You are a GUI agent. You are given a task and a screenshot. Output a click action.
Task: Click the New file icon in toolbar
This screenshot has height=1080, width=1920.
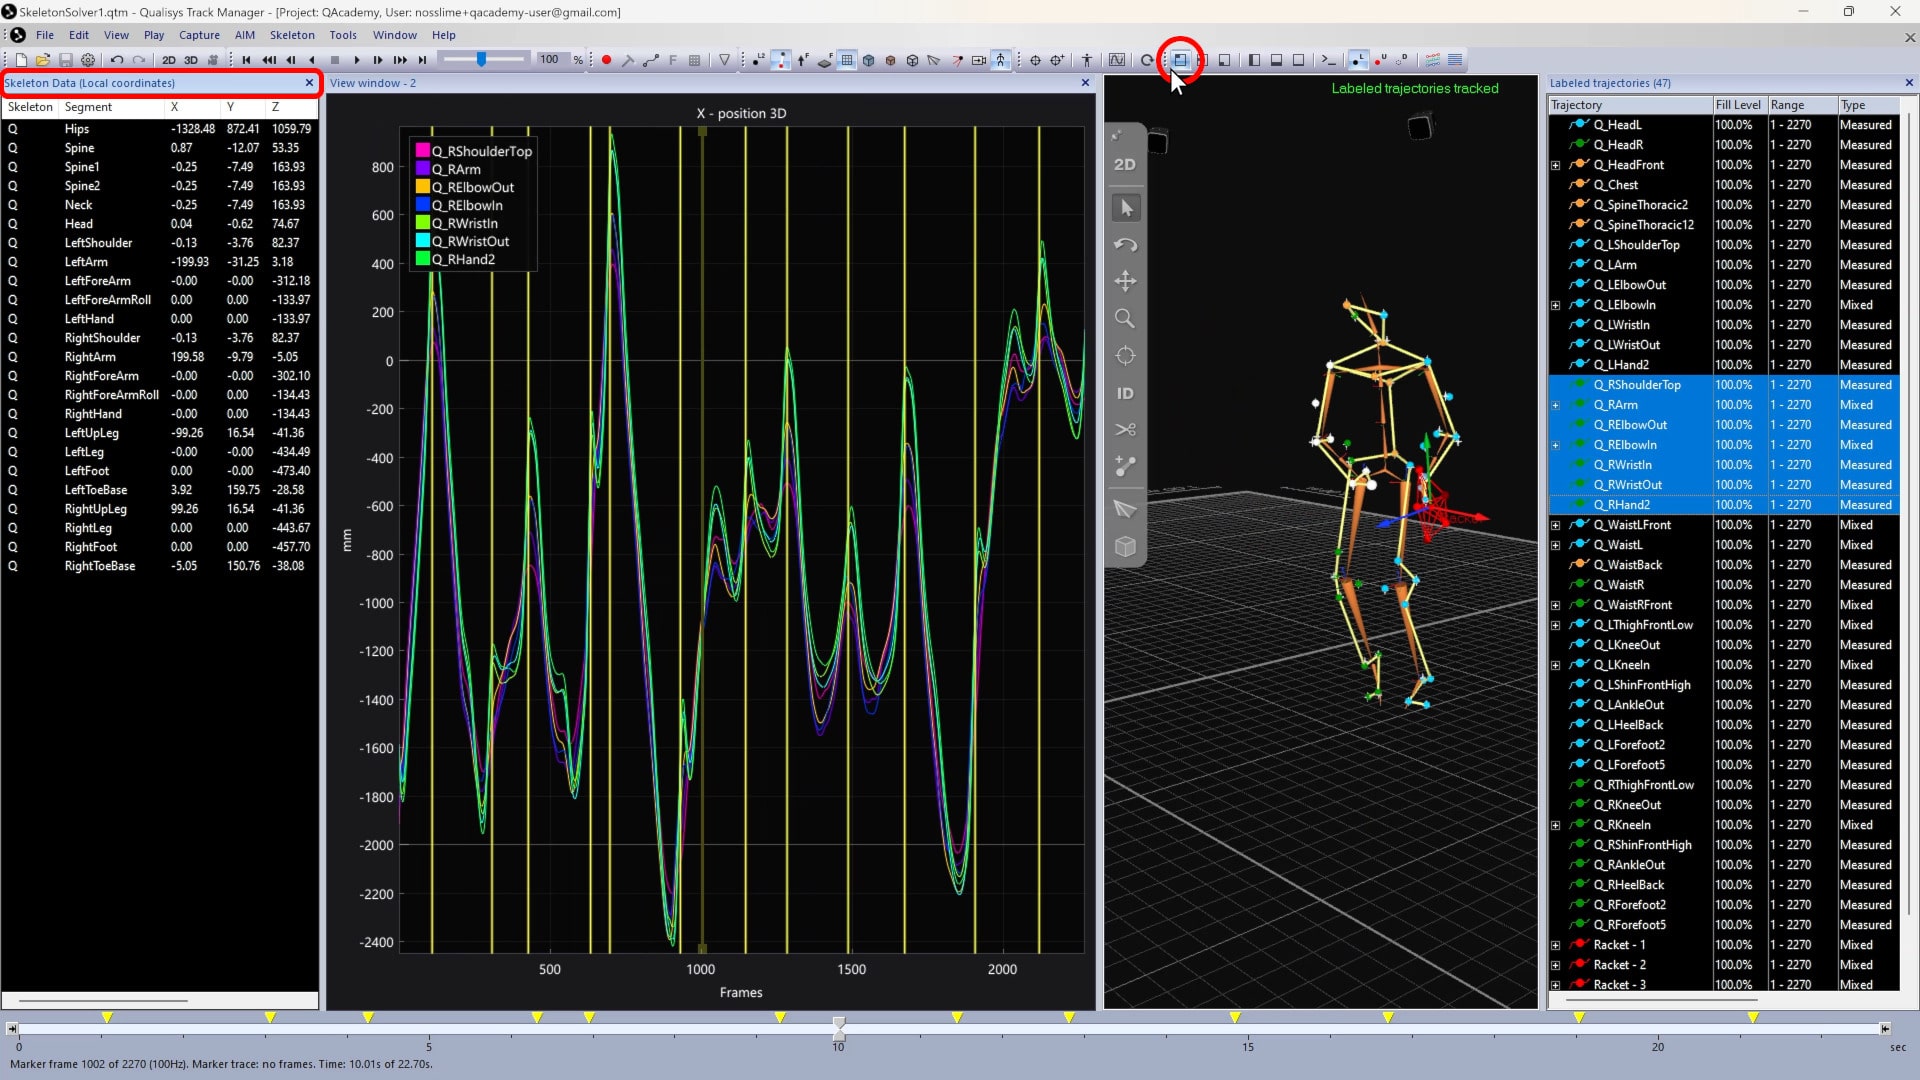(x=21, y=60)
